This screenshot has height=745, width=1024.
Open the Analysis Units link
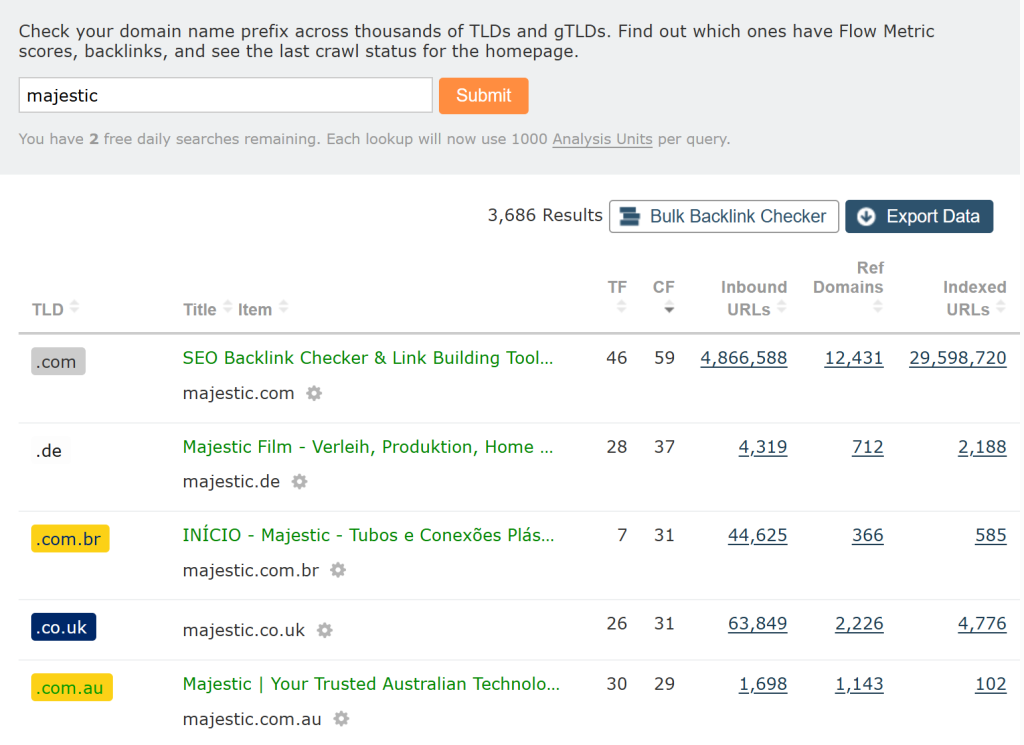(602, 139)
